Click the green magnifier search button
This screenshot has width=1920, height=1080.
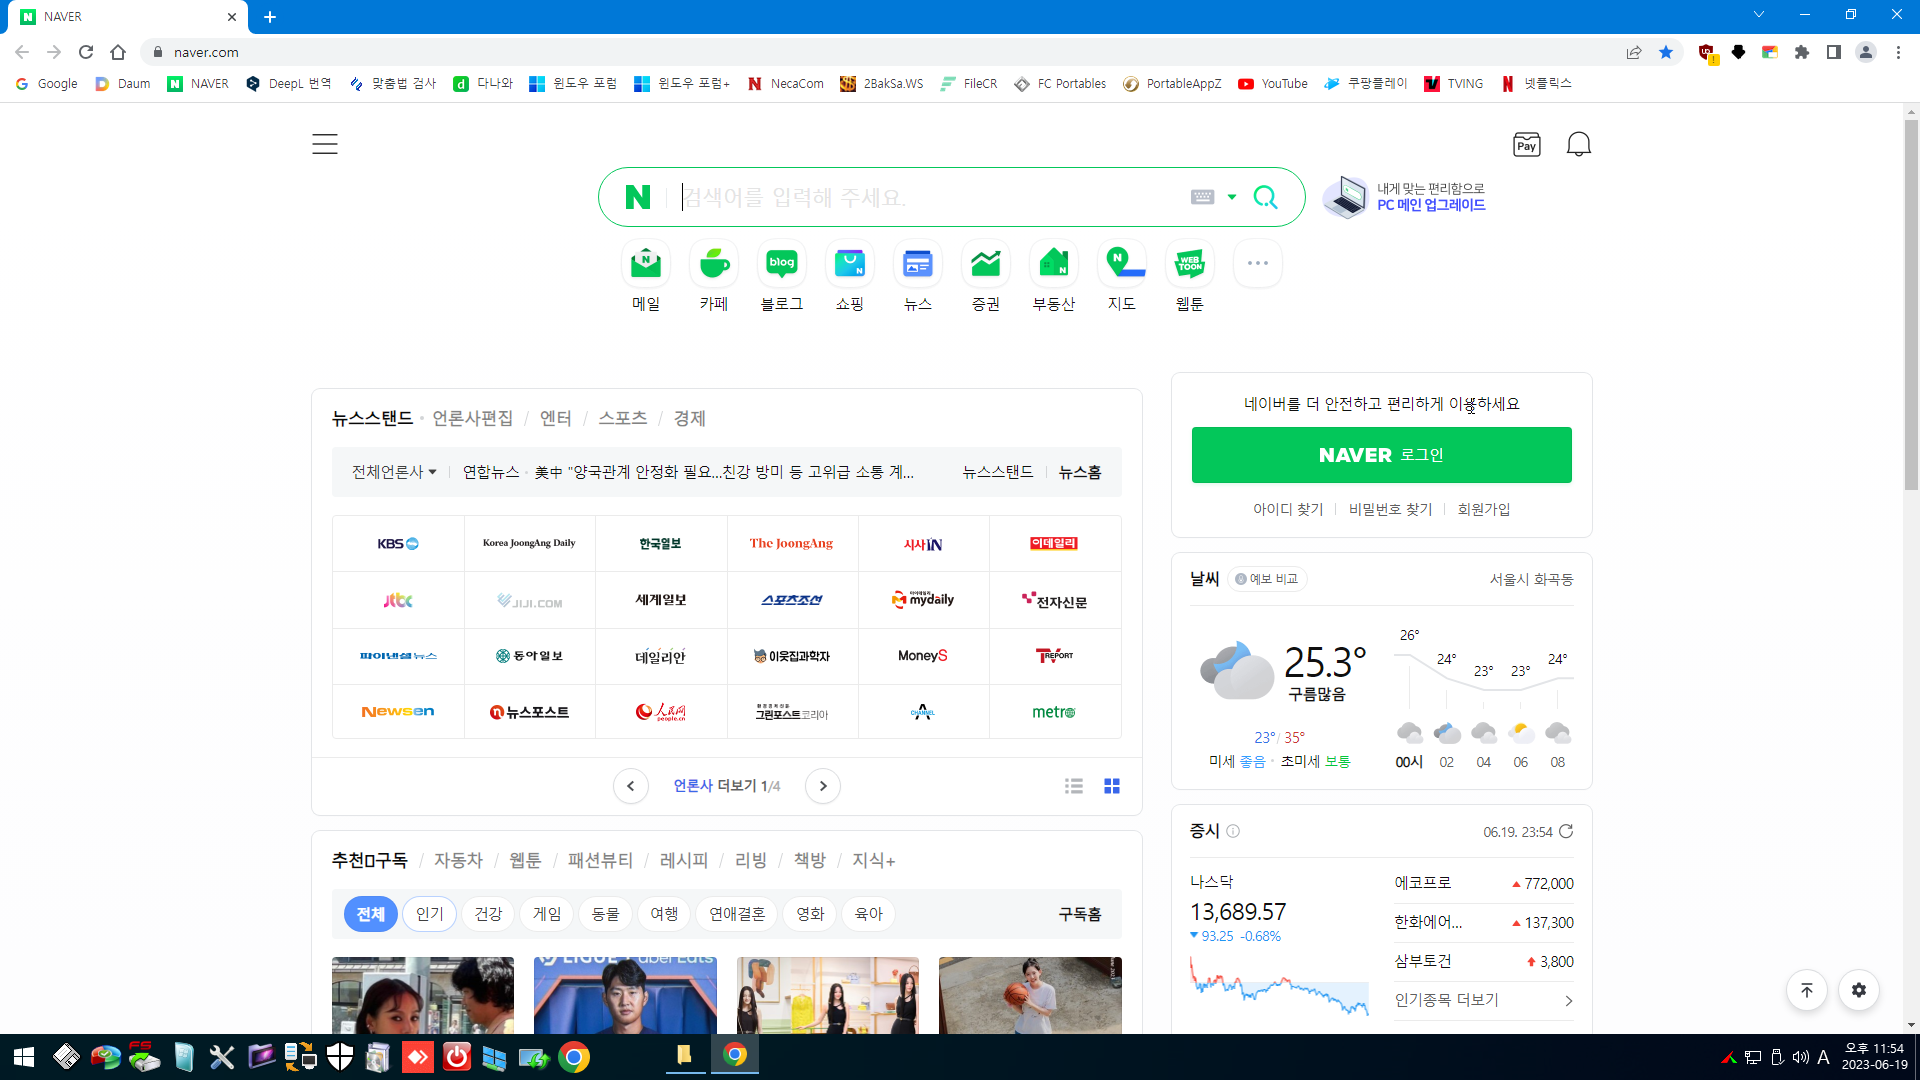(x=1266, y=197)
